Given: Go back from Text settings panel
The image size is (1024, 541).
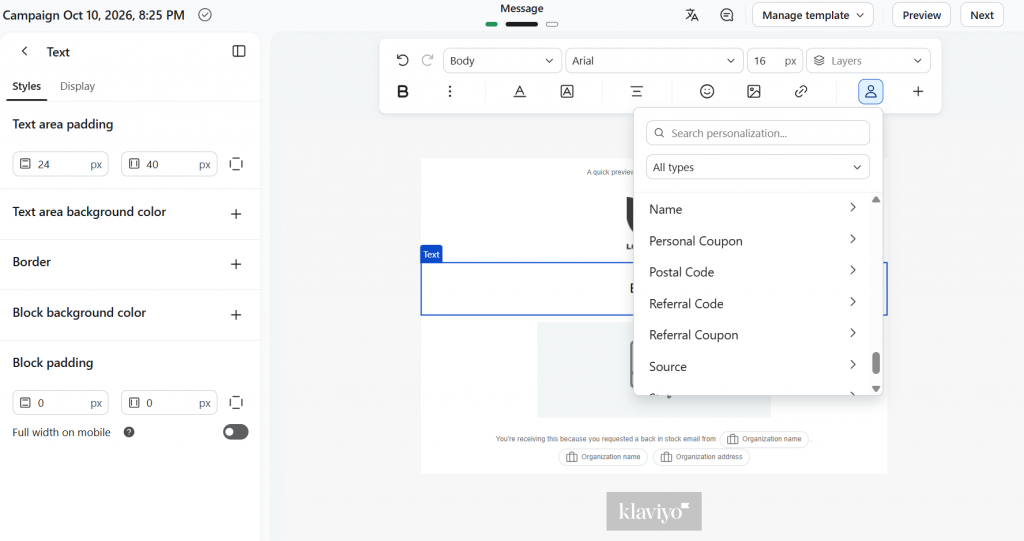Looking at the screenshot, I should click(x=24, y=51).
